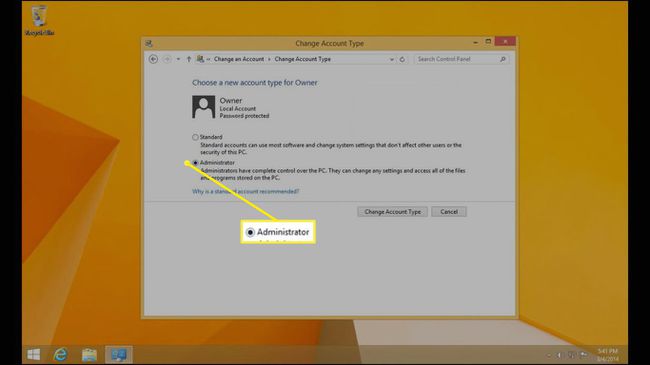Click the Change Account Type button

(x=393, y=212)
